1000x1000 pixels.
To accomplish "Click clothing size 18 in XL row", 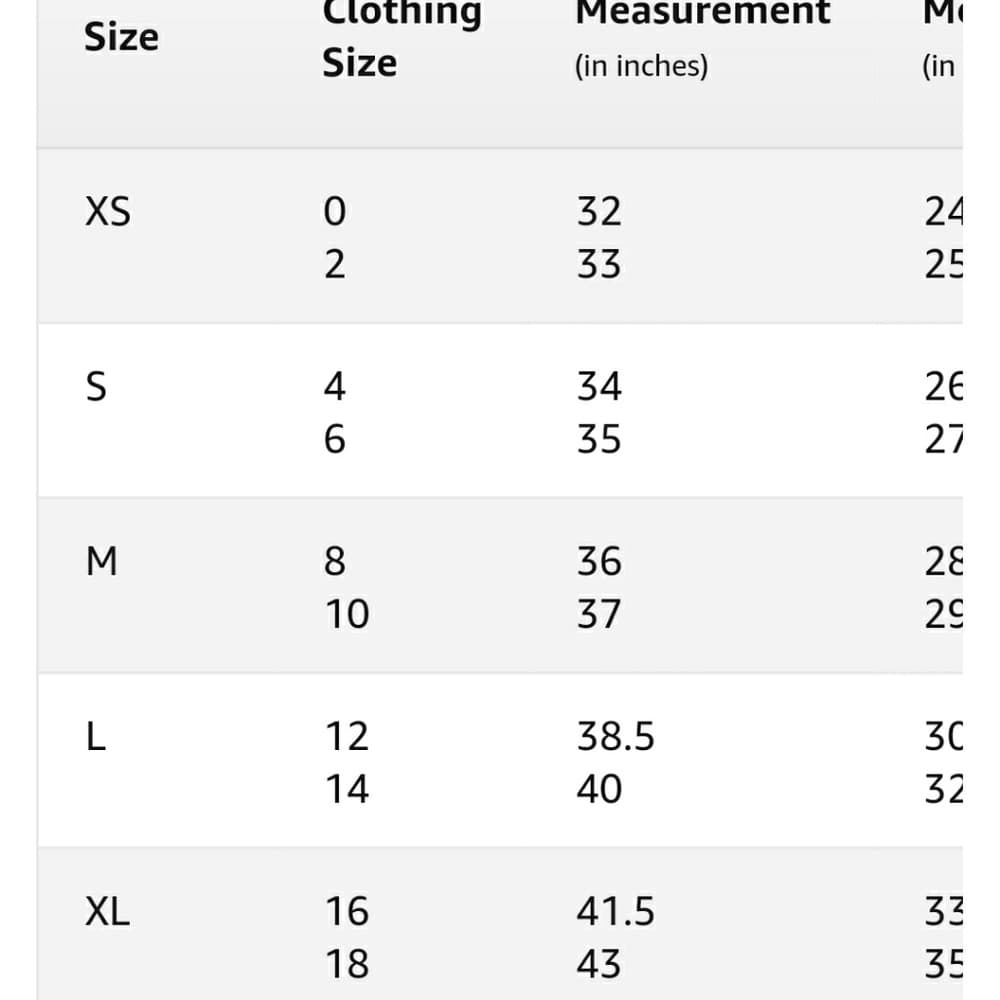I will [347, 963].
